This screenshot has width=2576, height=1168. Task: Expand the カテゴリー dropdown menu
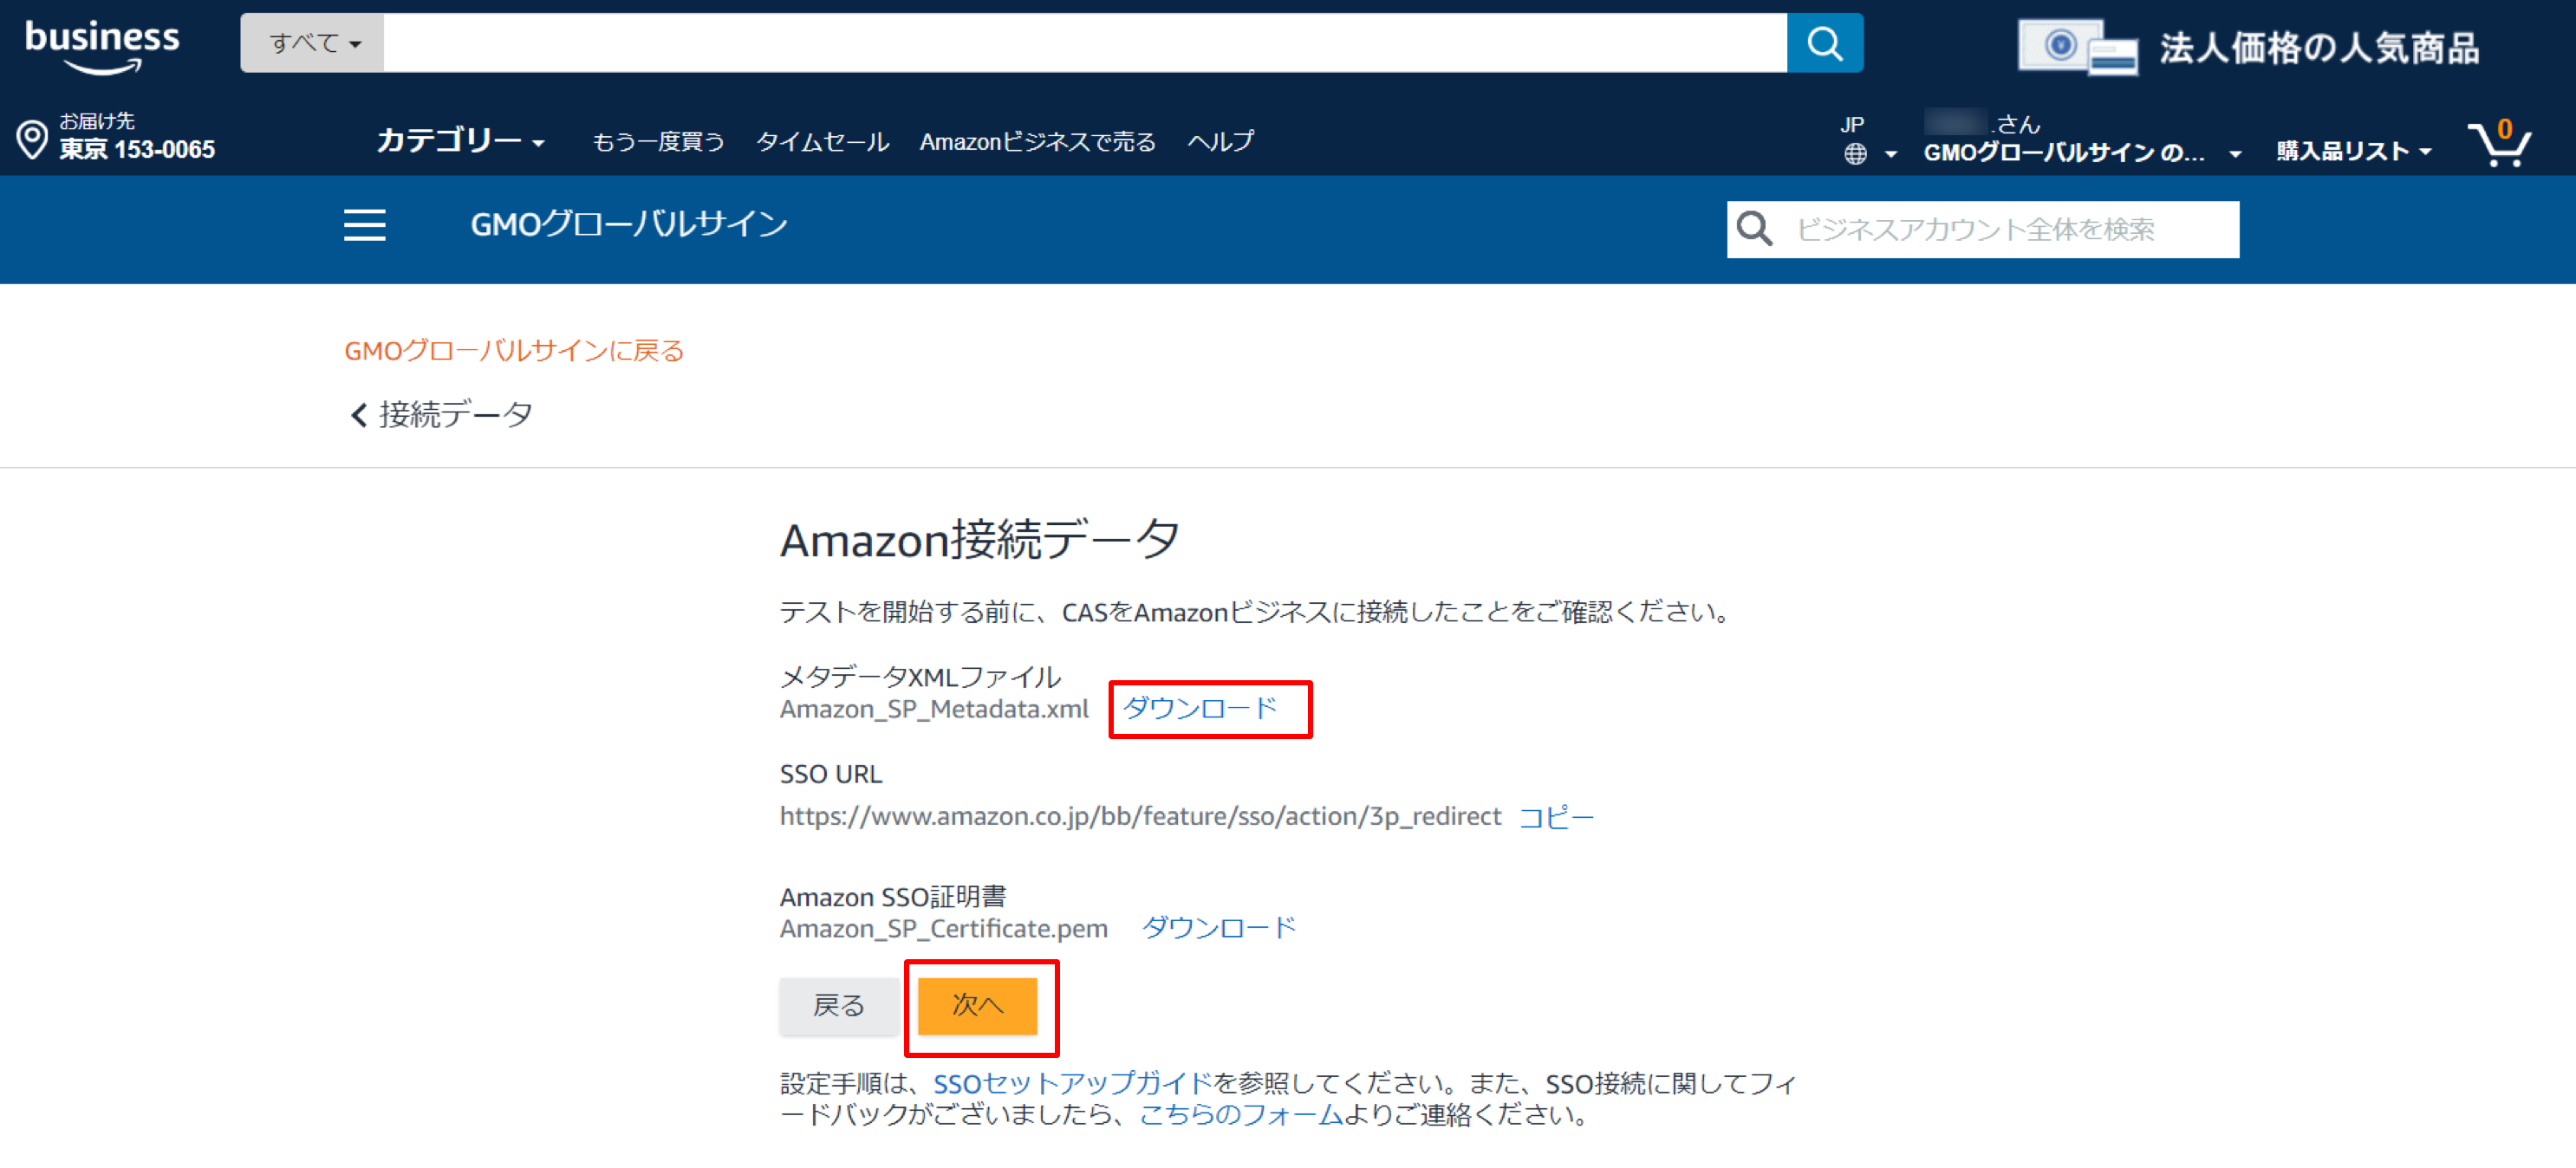click(460, 140)
